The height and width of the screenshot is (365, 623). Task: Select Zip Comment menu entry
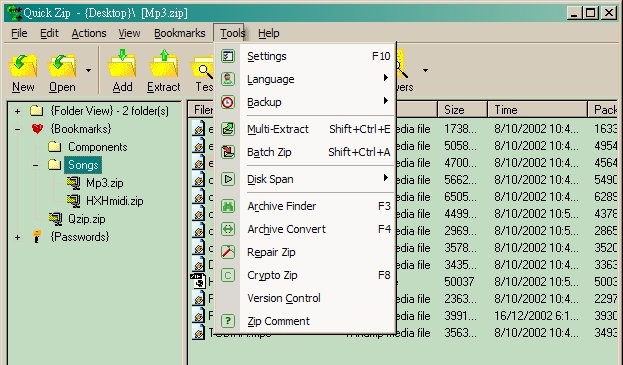click(305, 321)
